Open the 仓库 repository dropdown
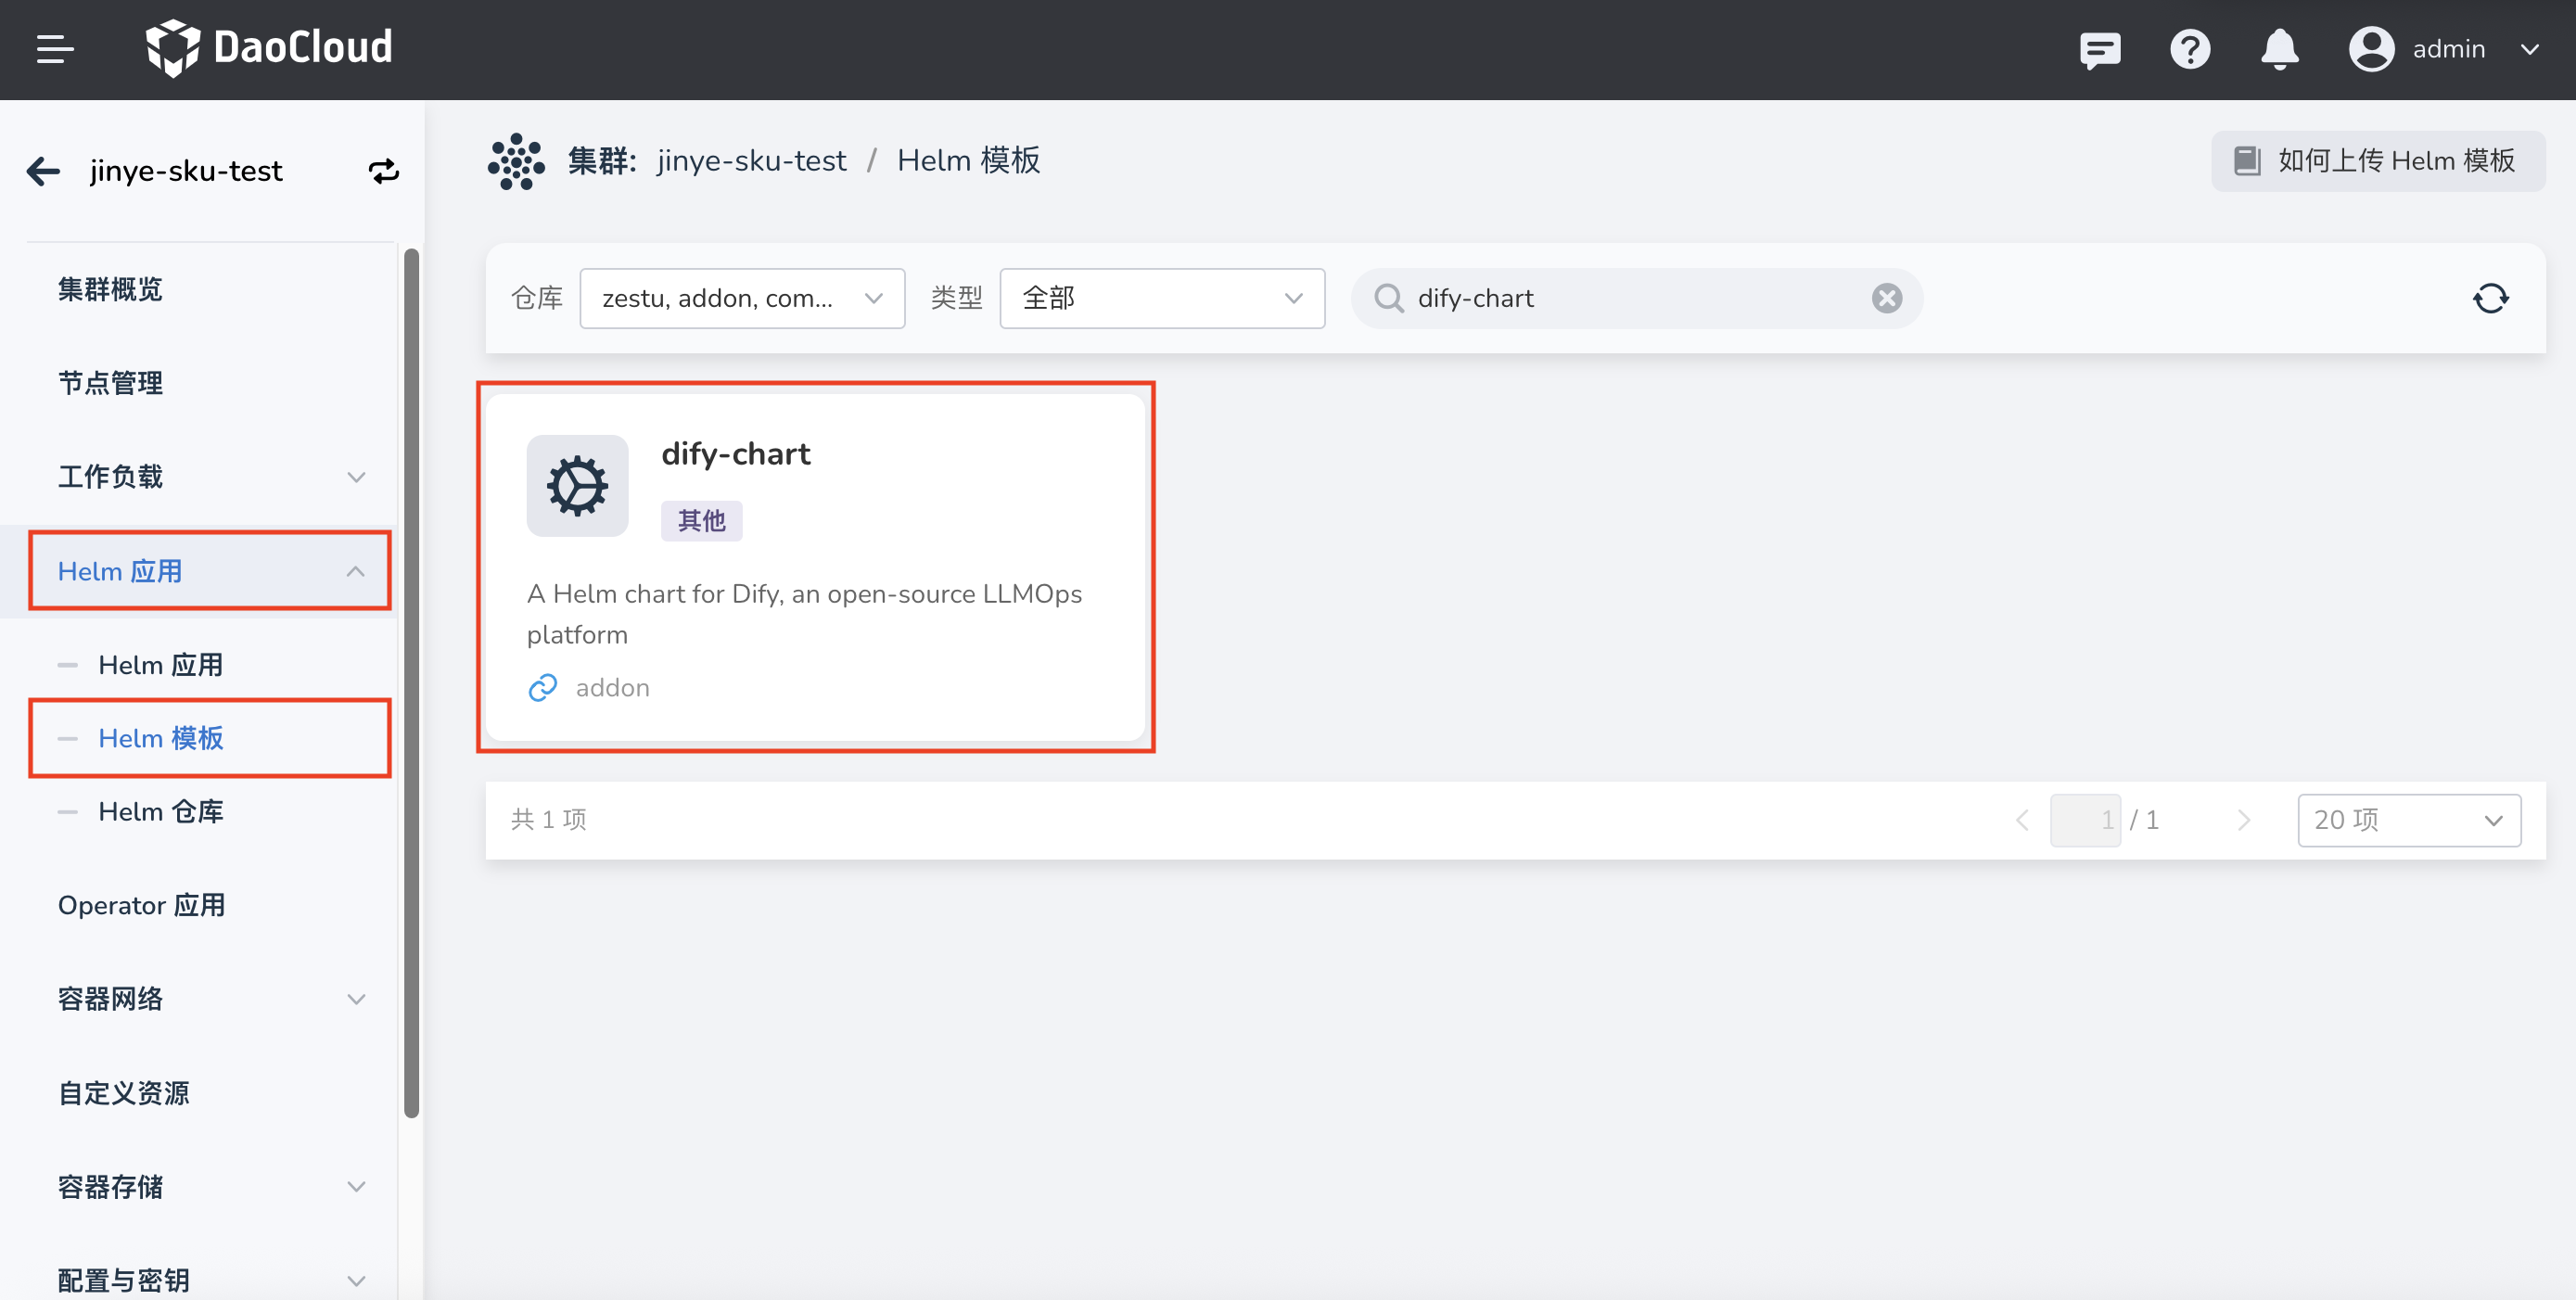This screenshot has height=1300, width=2576. [742, 298]
